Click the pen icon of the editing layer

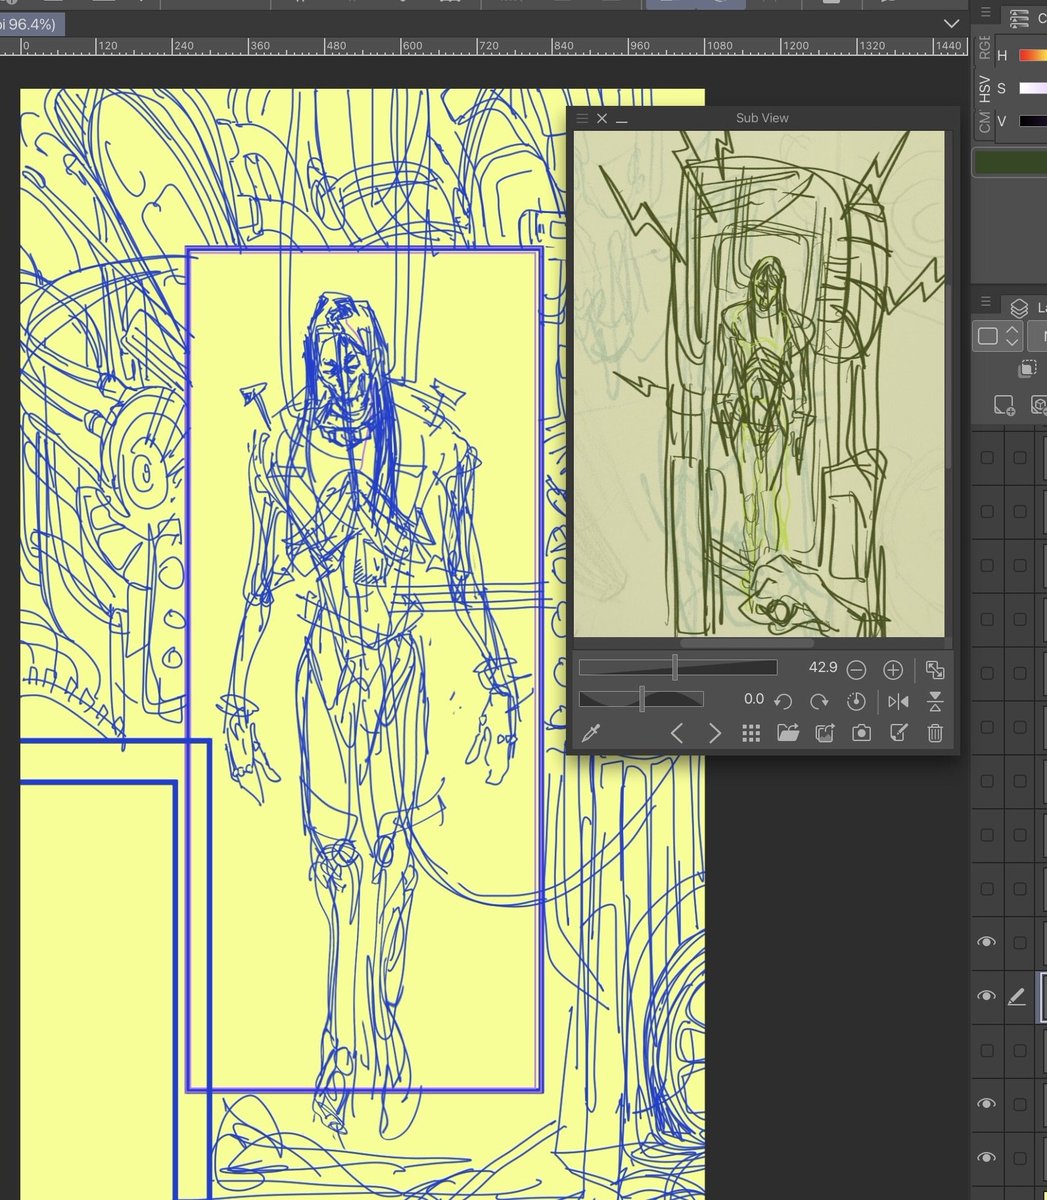1017,996
